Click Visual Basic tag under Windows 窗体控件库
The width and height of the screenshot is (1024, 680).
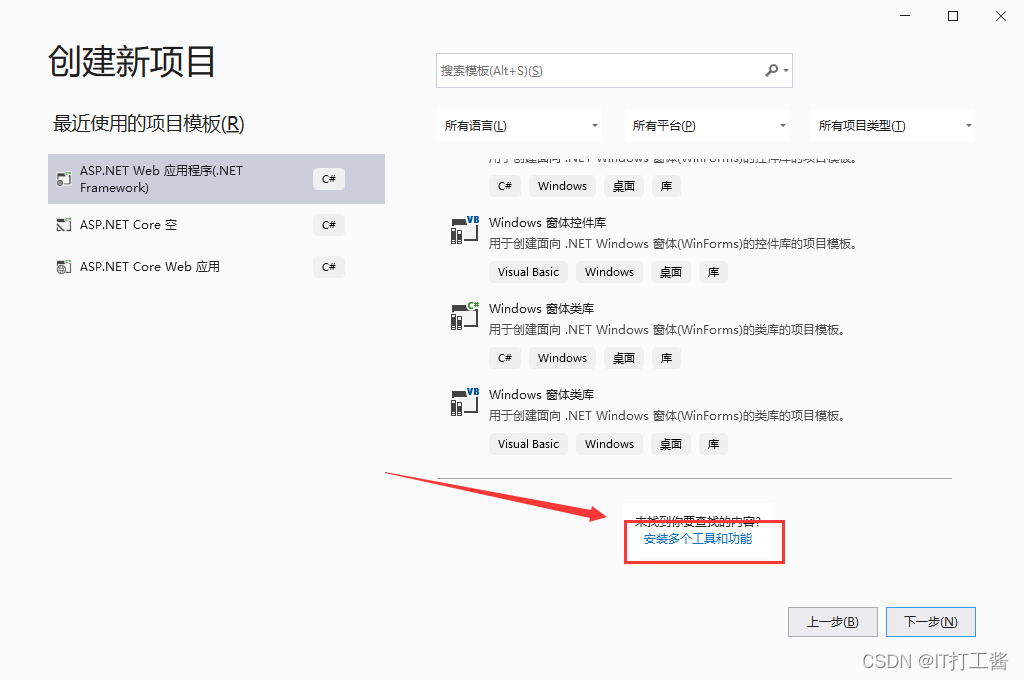click(528, 272)
